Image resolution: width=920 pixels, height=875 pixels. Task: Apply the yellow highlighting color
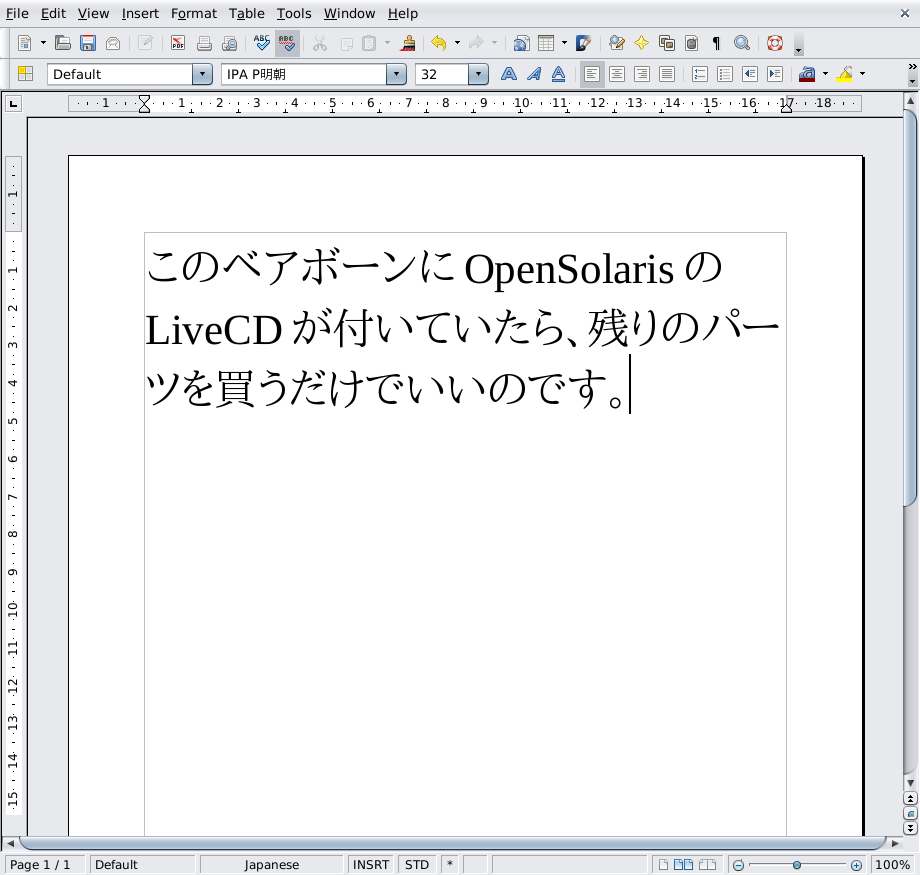click(x=844, y=74)
